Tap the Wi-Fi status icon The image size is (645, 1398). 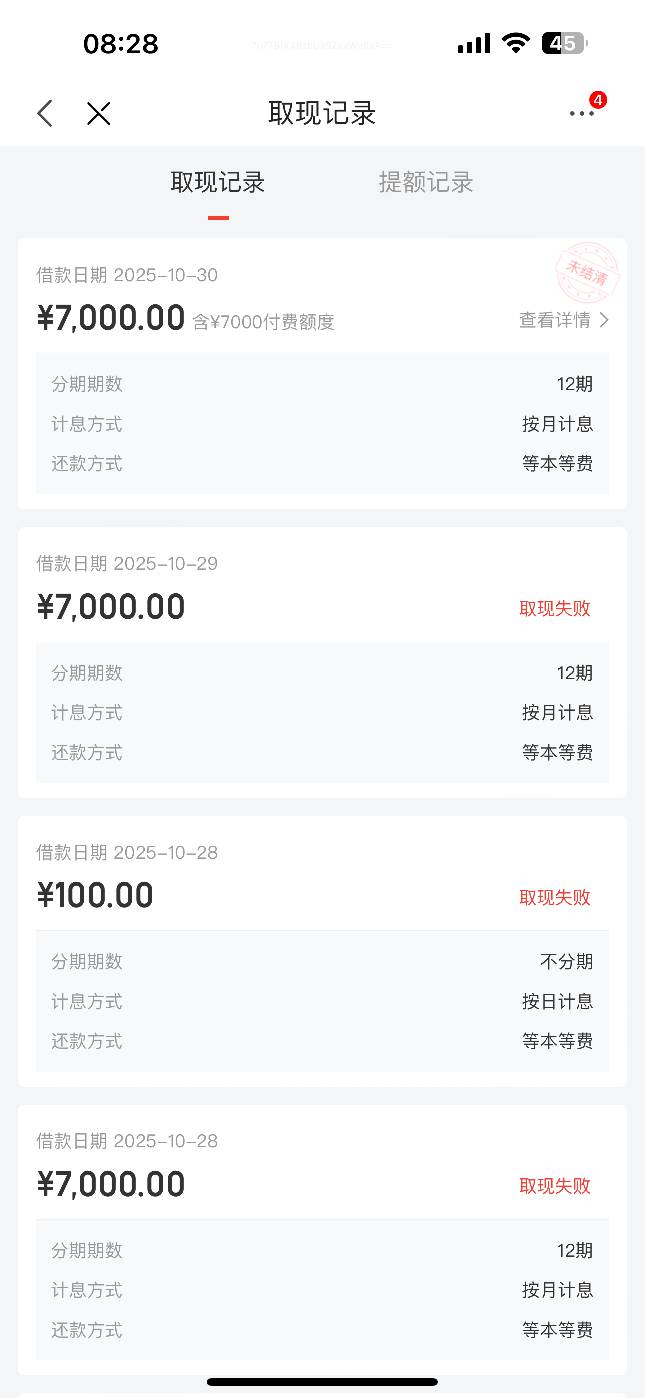coord(516,43)
